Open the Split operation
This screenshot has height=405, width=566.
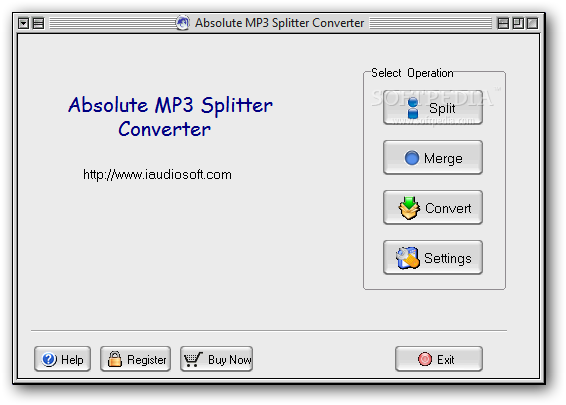(433, 108)
